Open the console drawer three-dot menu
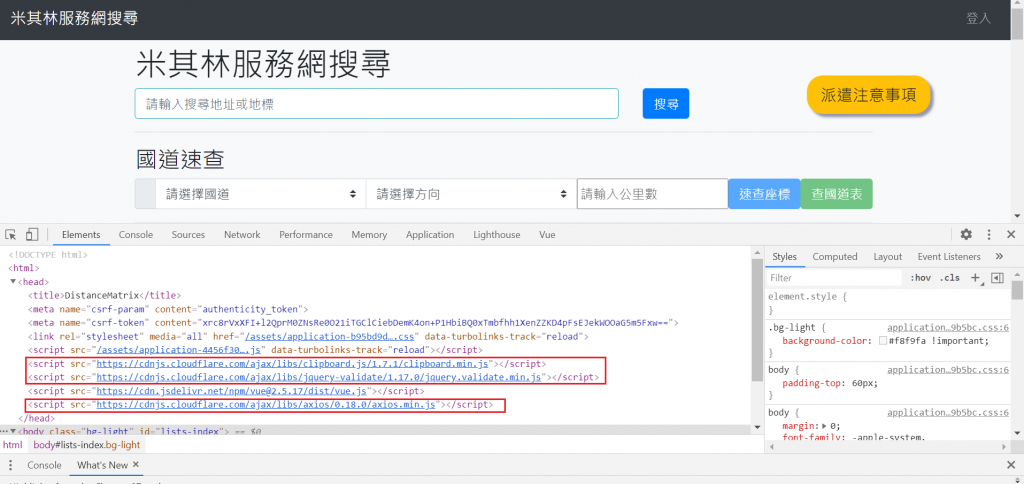This screenshot has width=1024, height=484. [x=10, y=465]
